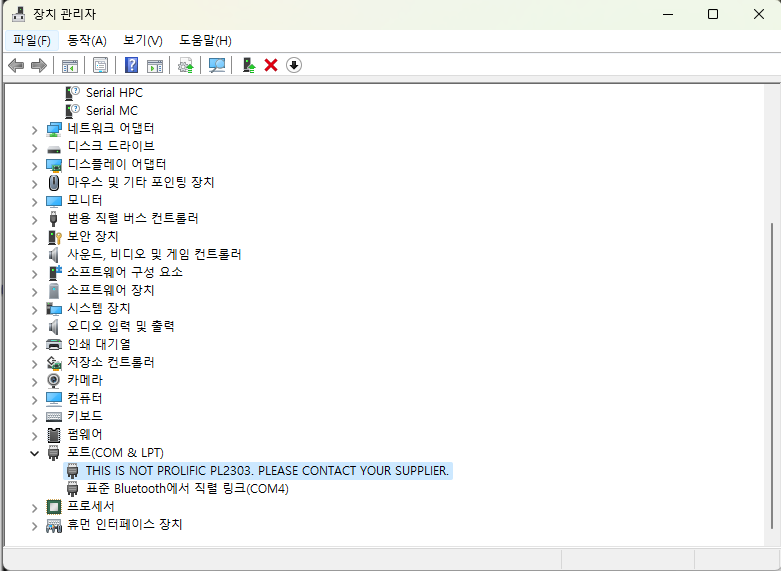Click the Device Manager title bar icon
This screenshot has width=781, height=571.
[x=18, y=14]
